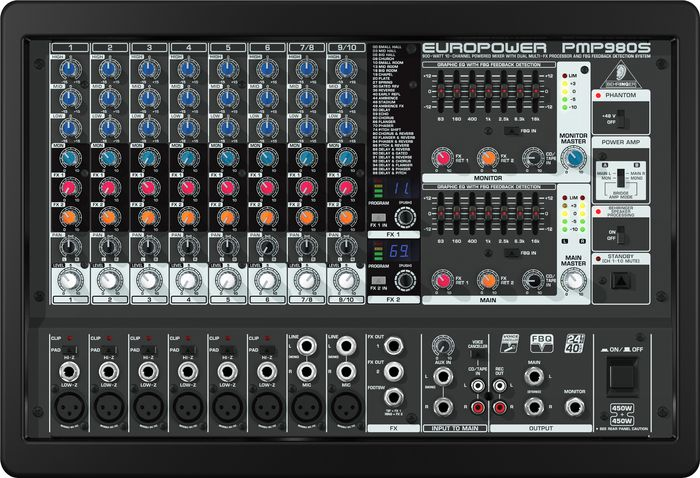This screenshot has height=478, width=700.
Task: Click the Main EQ 160 Hz fader
Action: point(456,214)
